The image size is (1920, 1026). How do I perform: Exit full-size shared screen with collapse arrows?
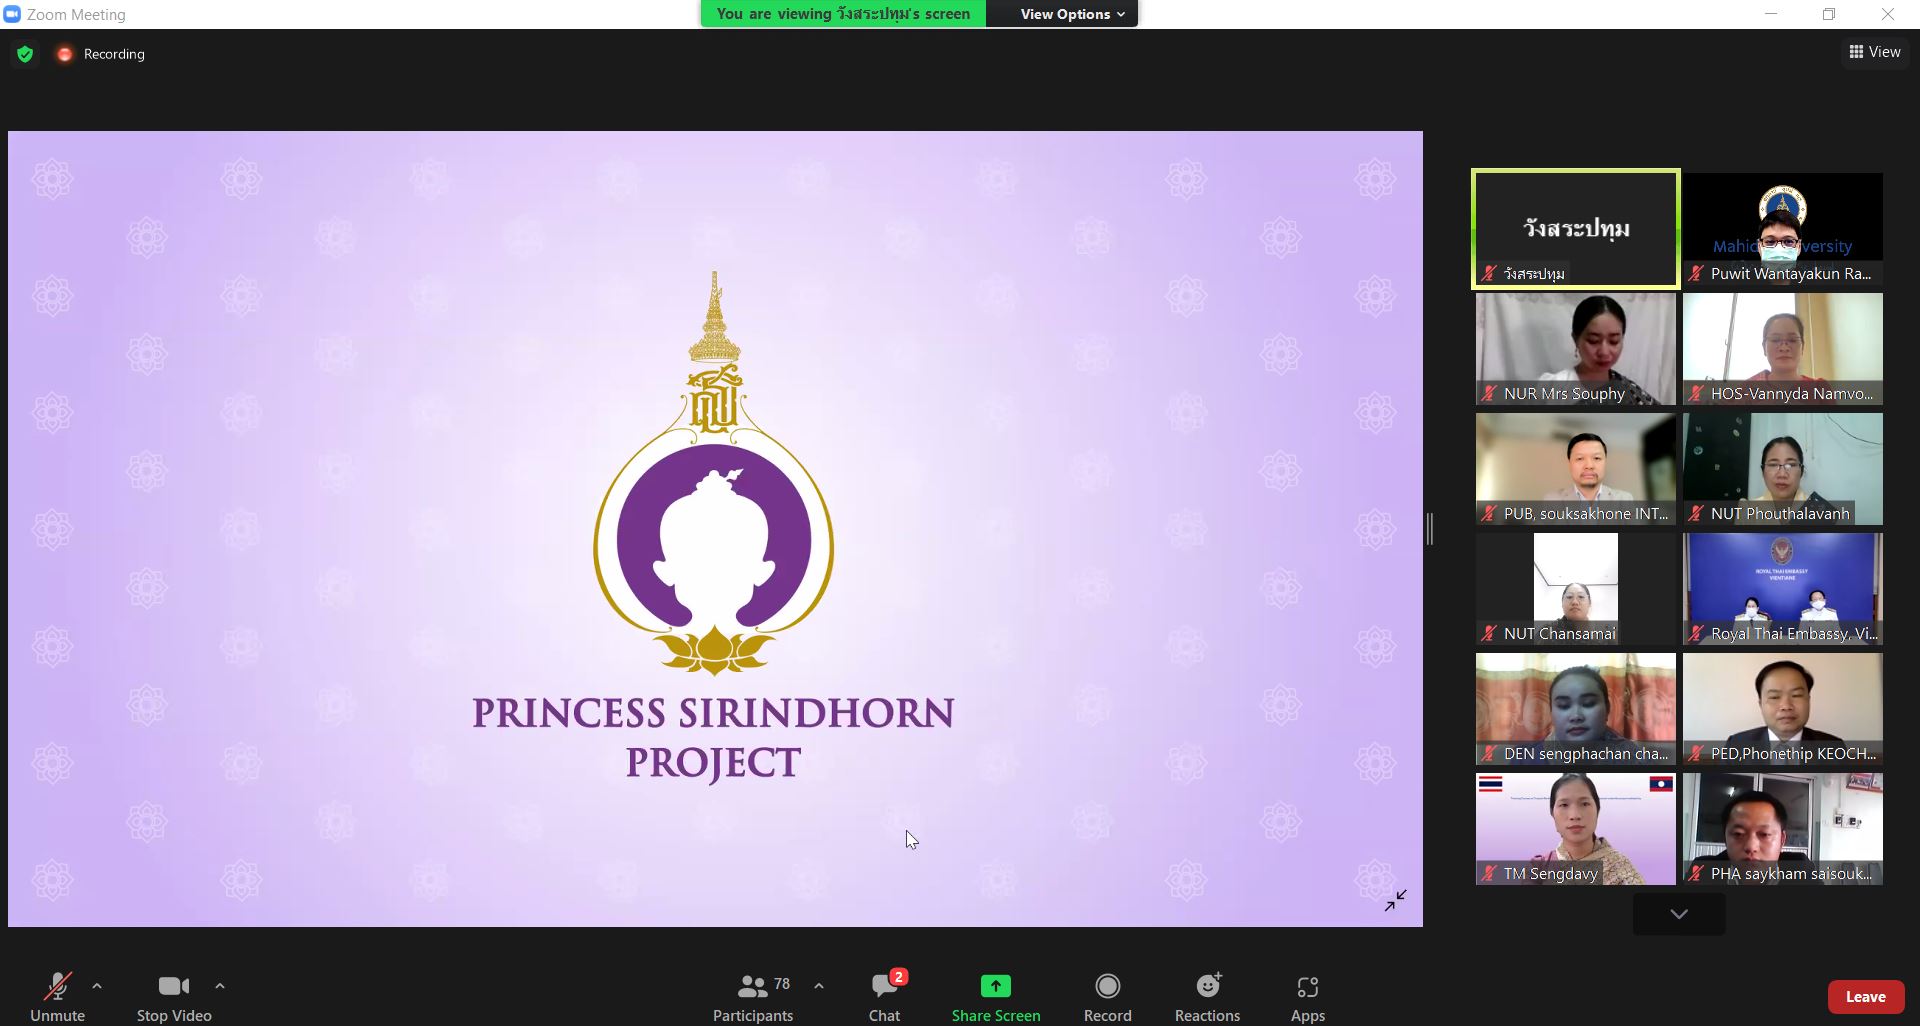tap(1396, 900)
